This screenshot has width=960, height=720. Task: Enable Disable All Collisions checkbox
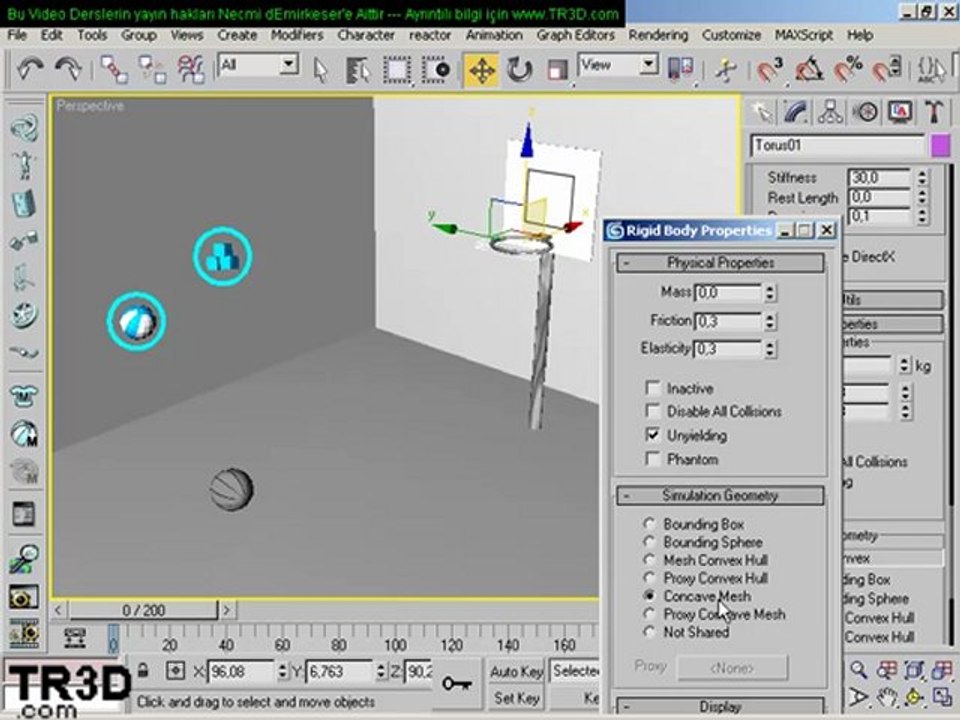click(x=653, y=411)
